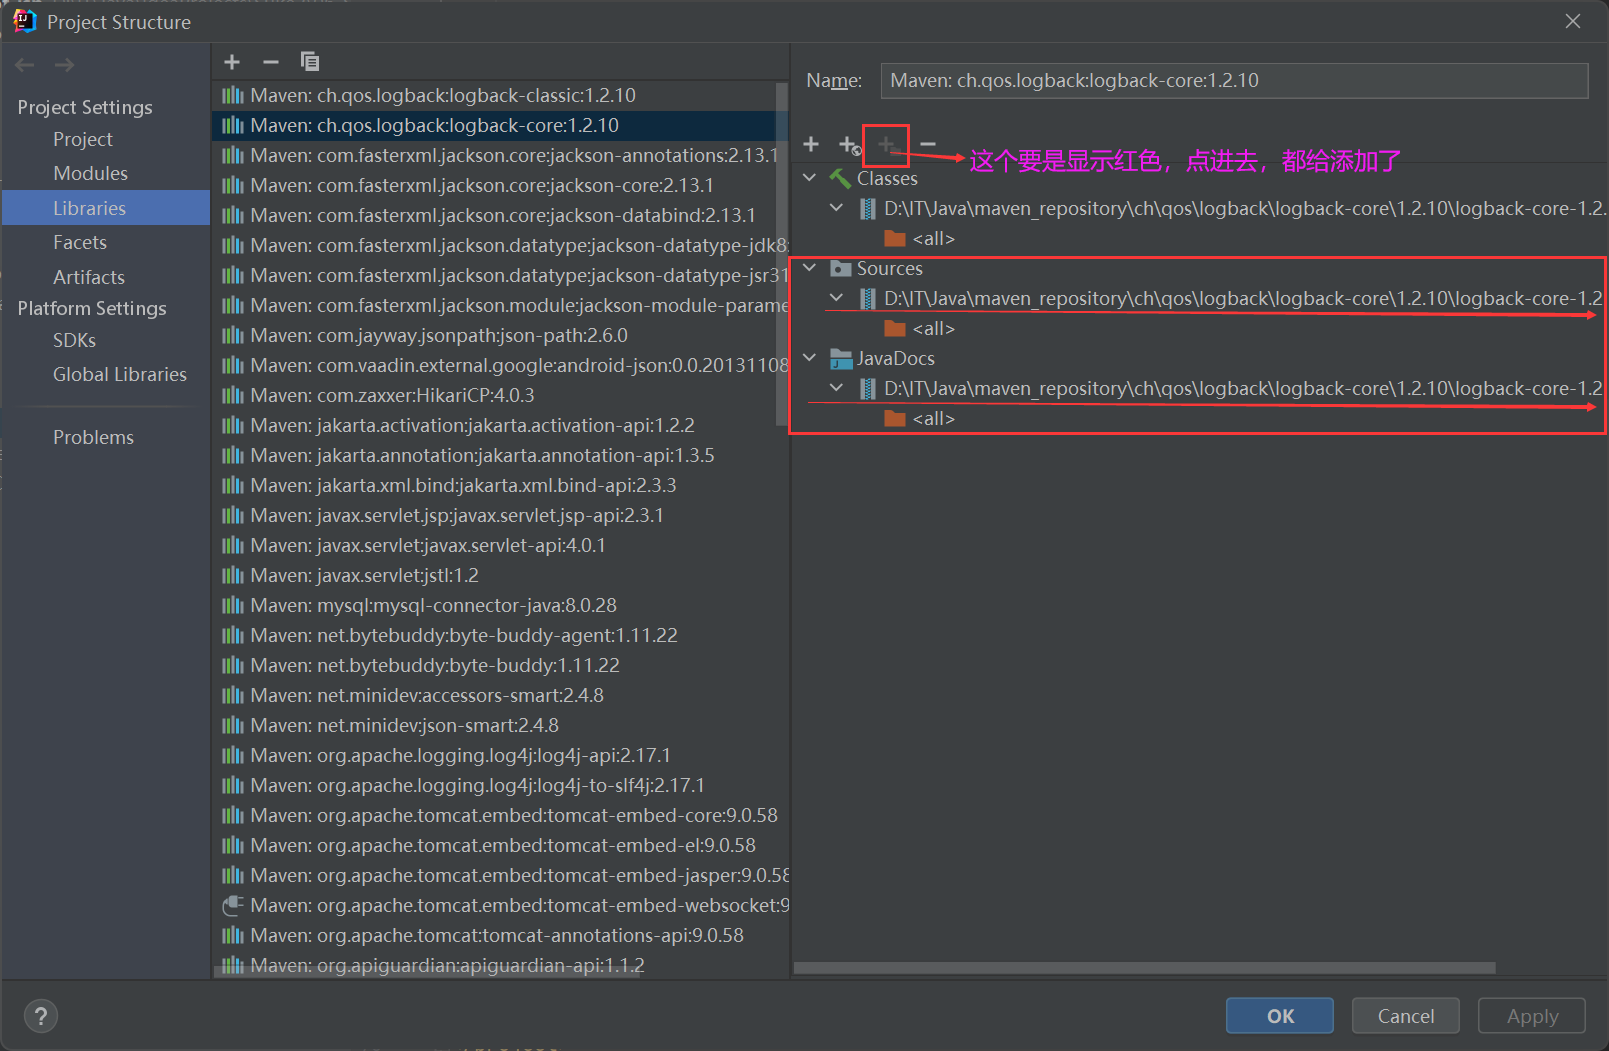Screen dimensions: 1609x1051
Task: Select the SDKs settings entry
Action: tap(74, 340)
